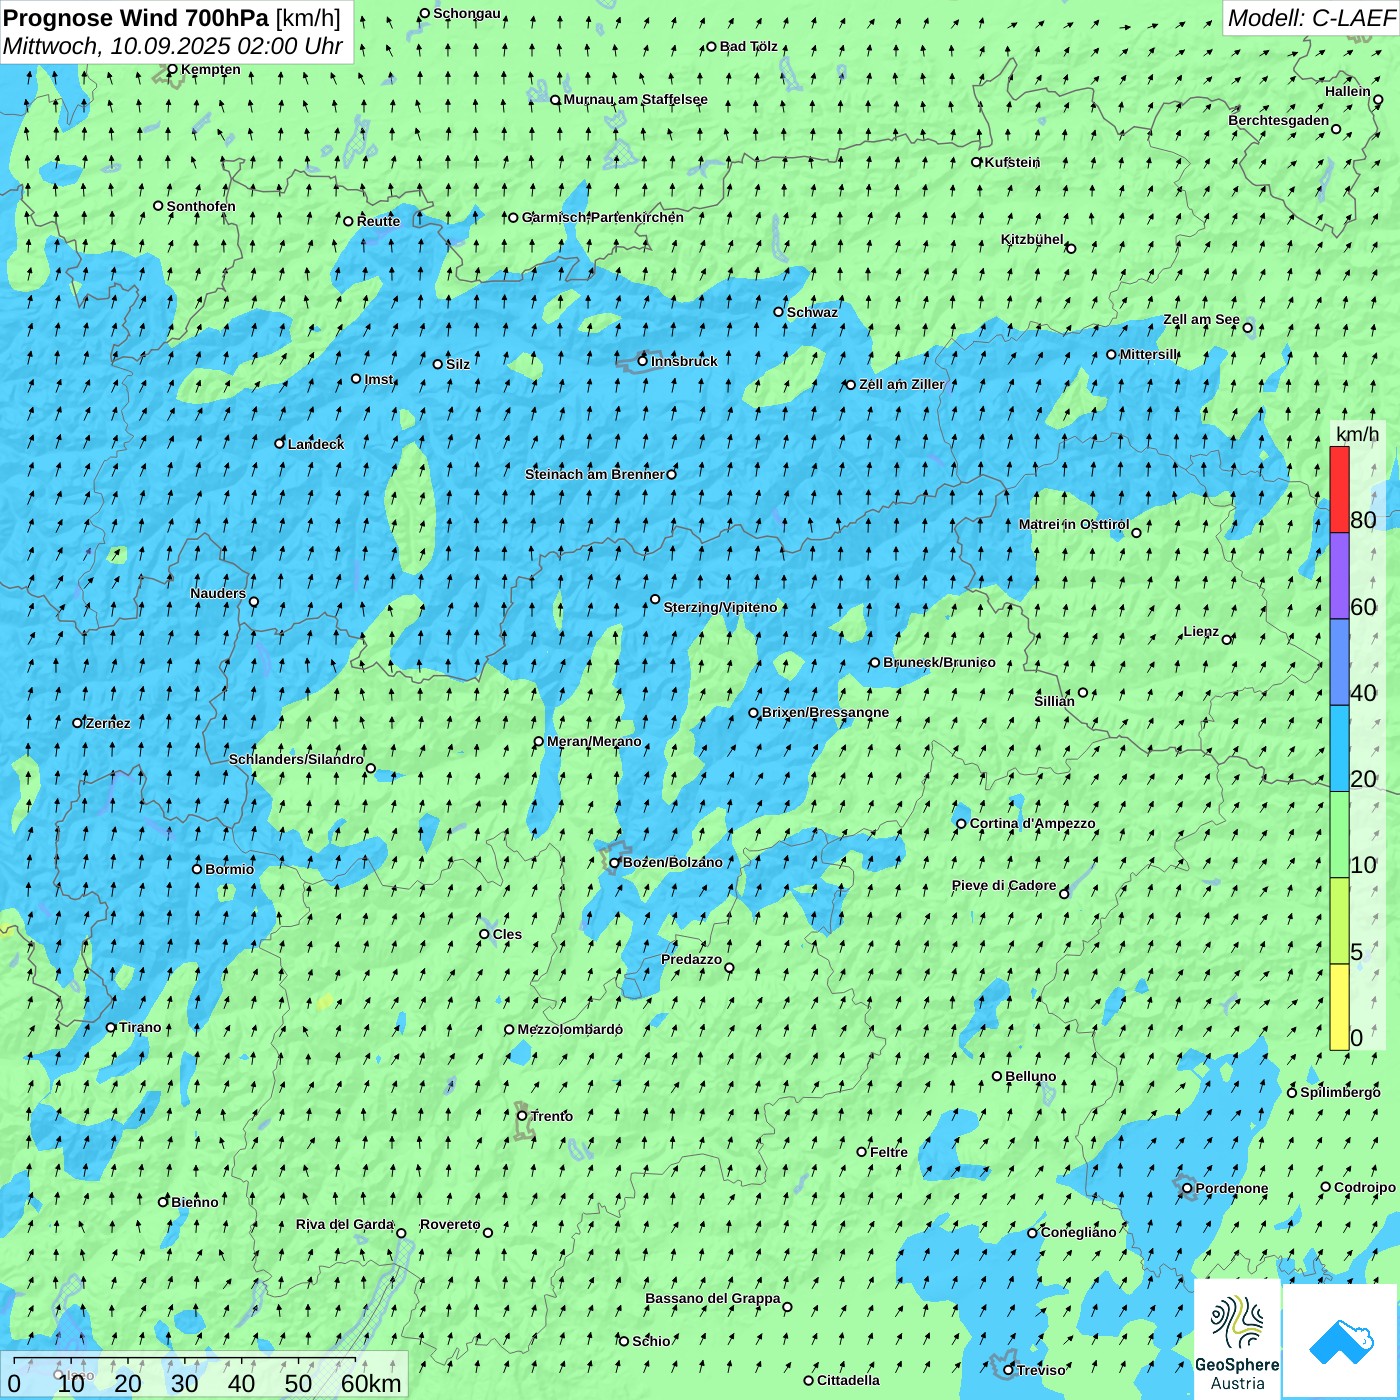This screenshot has width=1400, height=1400.
Task: Click the 'km/h' legend unit label
Action: tap(1357, 434)
